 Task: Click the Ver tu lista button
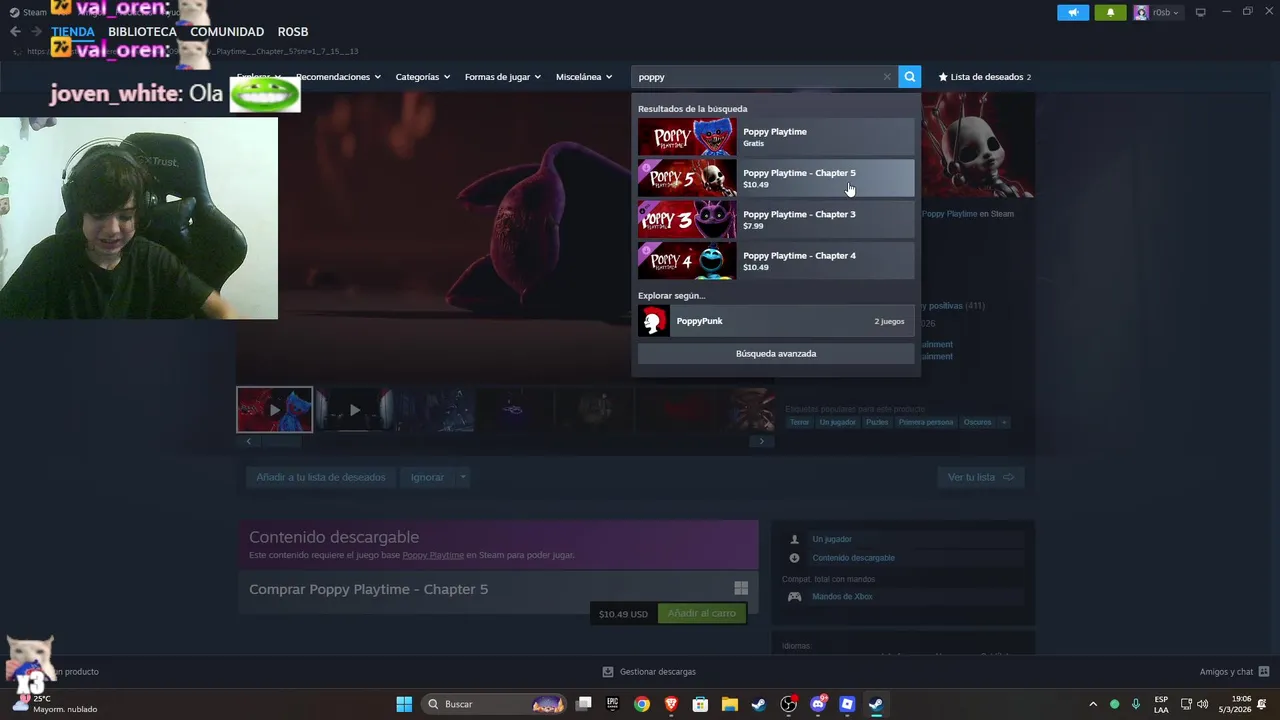pos(980,477)
